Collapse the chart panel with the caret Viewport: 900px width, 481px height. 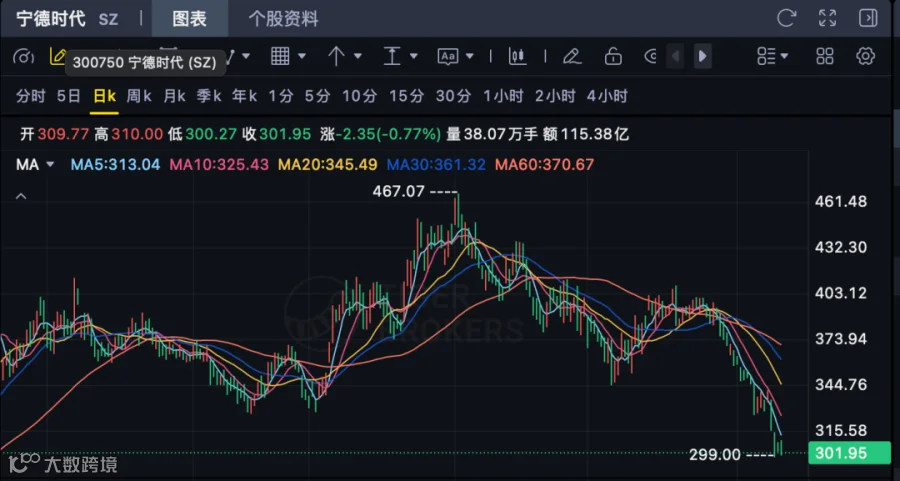(21, 196)
